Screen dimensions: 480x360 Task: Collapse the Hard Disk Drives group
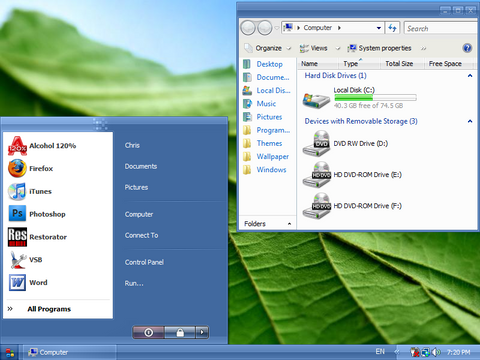coord(470,76)
